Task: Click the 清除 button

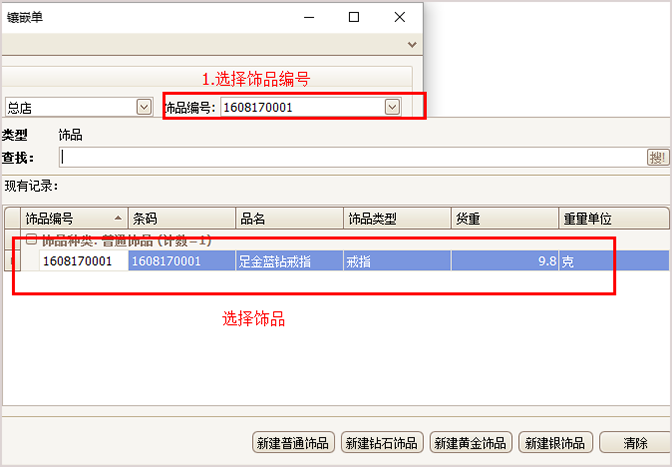Action: pos(635,442)
